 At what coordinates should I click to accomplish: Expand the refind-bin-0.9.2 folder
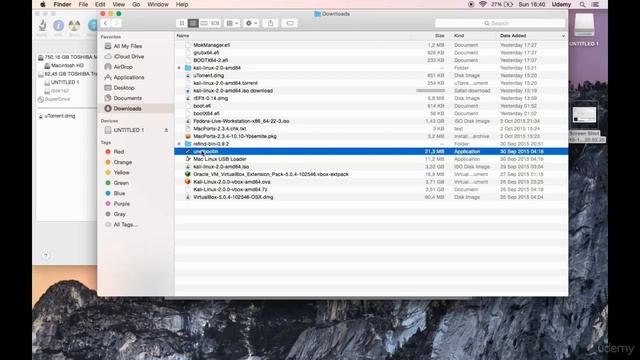pyautogui.click(x=179, y=144)
